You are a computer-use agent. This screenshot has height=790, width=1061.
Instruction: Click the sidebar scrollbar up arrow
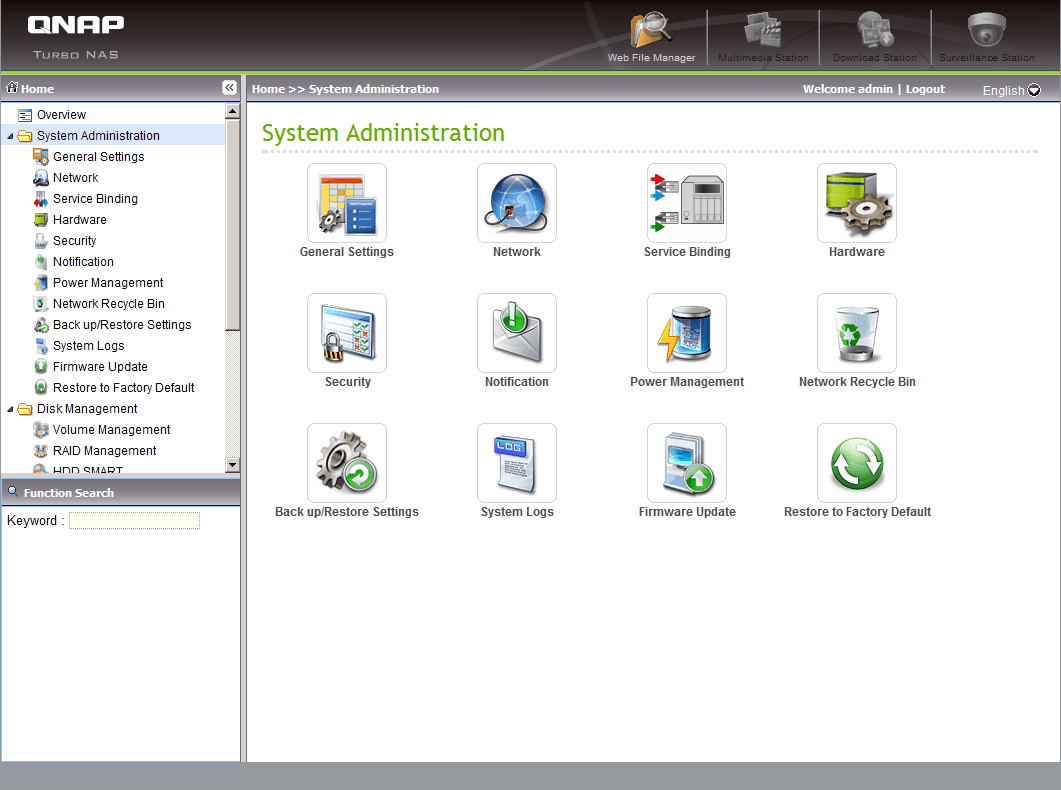(232, 111)
